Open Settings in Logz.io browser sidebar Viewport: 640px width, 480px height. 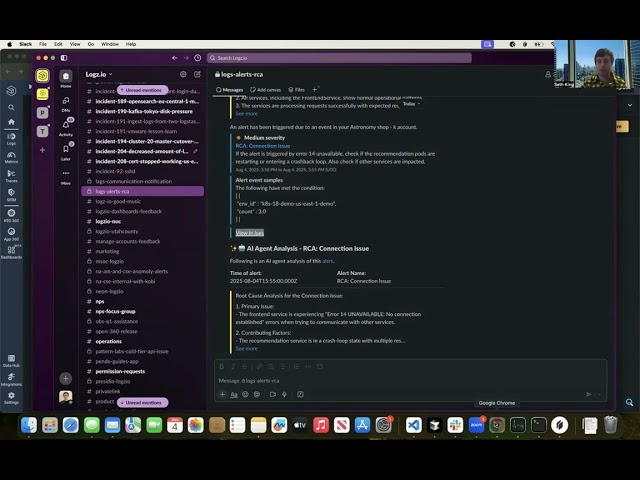coord(11,398)
